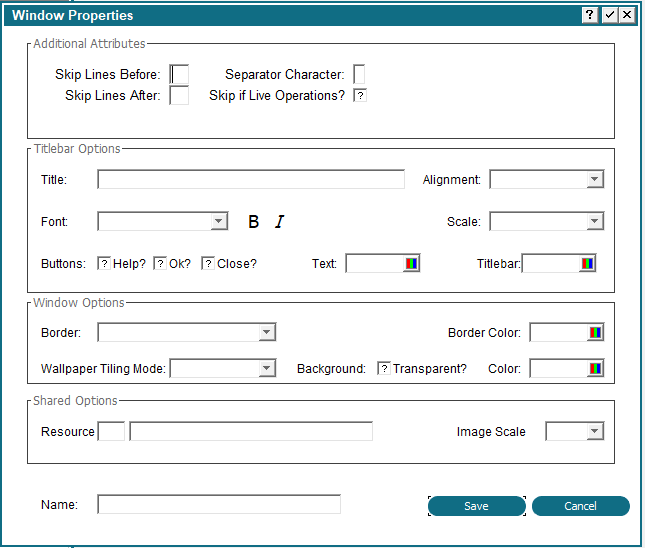Image resolution: width=645 pixels, height=548 pixels.
Task: Click the Titlebar color value field
Action: pos(551,263)
